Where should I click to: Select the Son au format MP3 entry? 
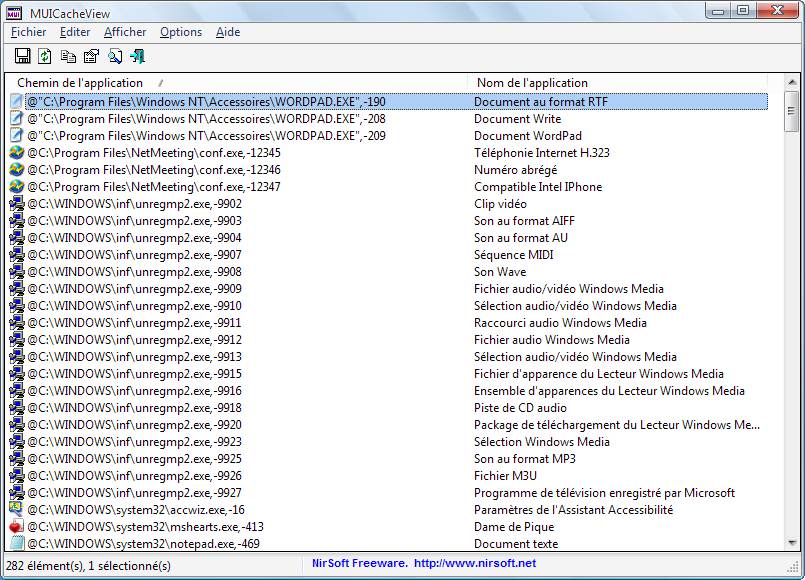coord(525,458)
